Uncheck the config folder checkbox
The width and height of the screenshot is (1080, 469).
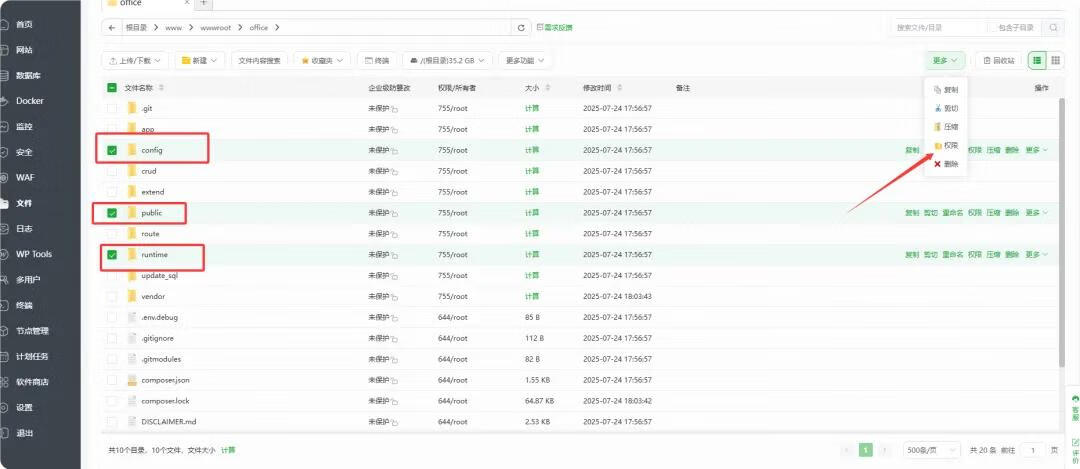112,150
